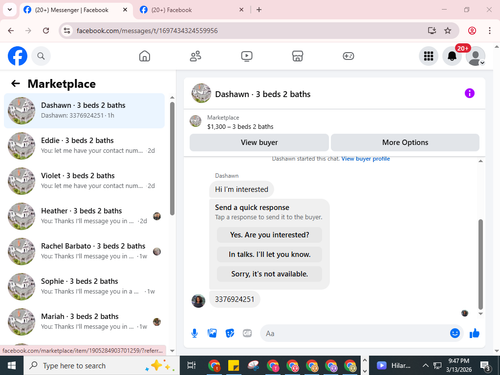500x375 pixels.
Task: Bookmark this page with the star
Action: (x=447, y=31)
